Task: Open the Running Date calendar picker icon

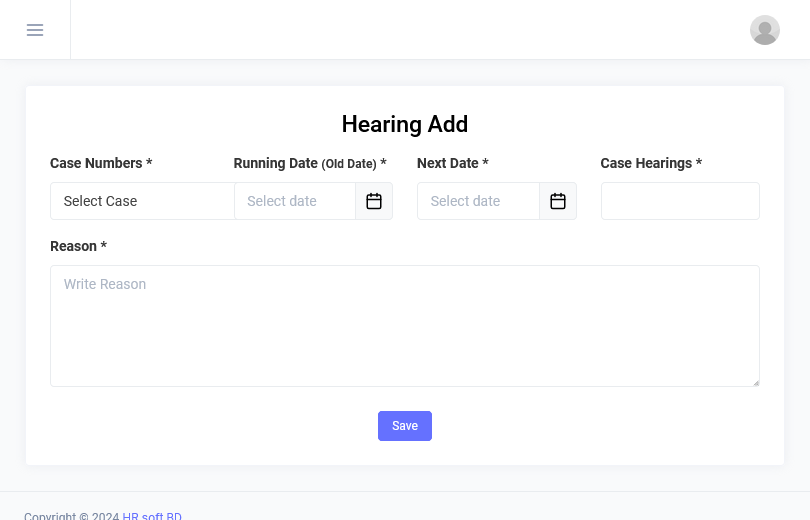Action: [x=374, y=201]
